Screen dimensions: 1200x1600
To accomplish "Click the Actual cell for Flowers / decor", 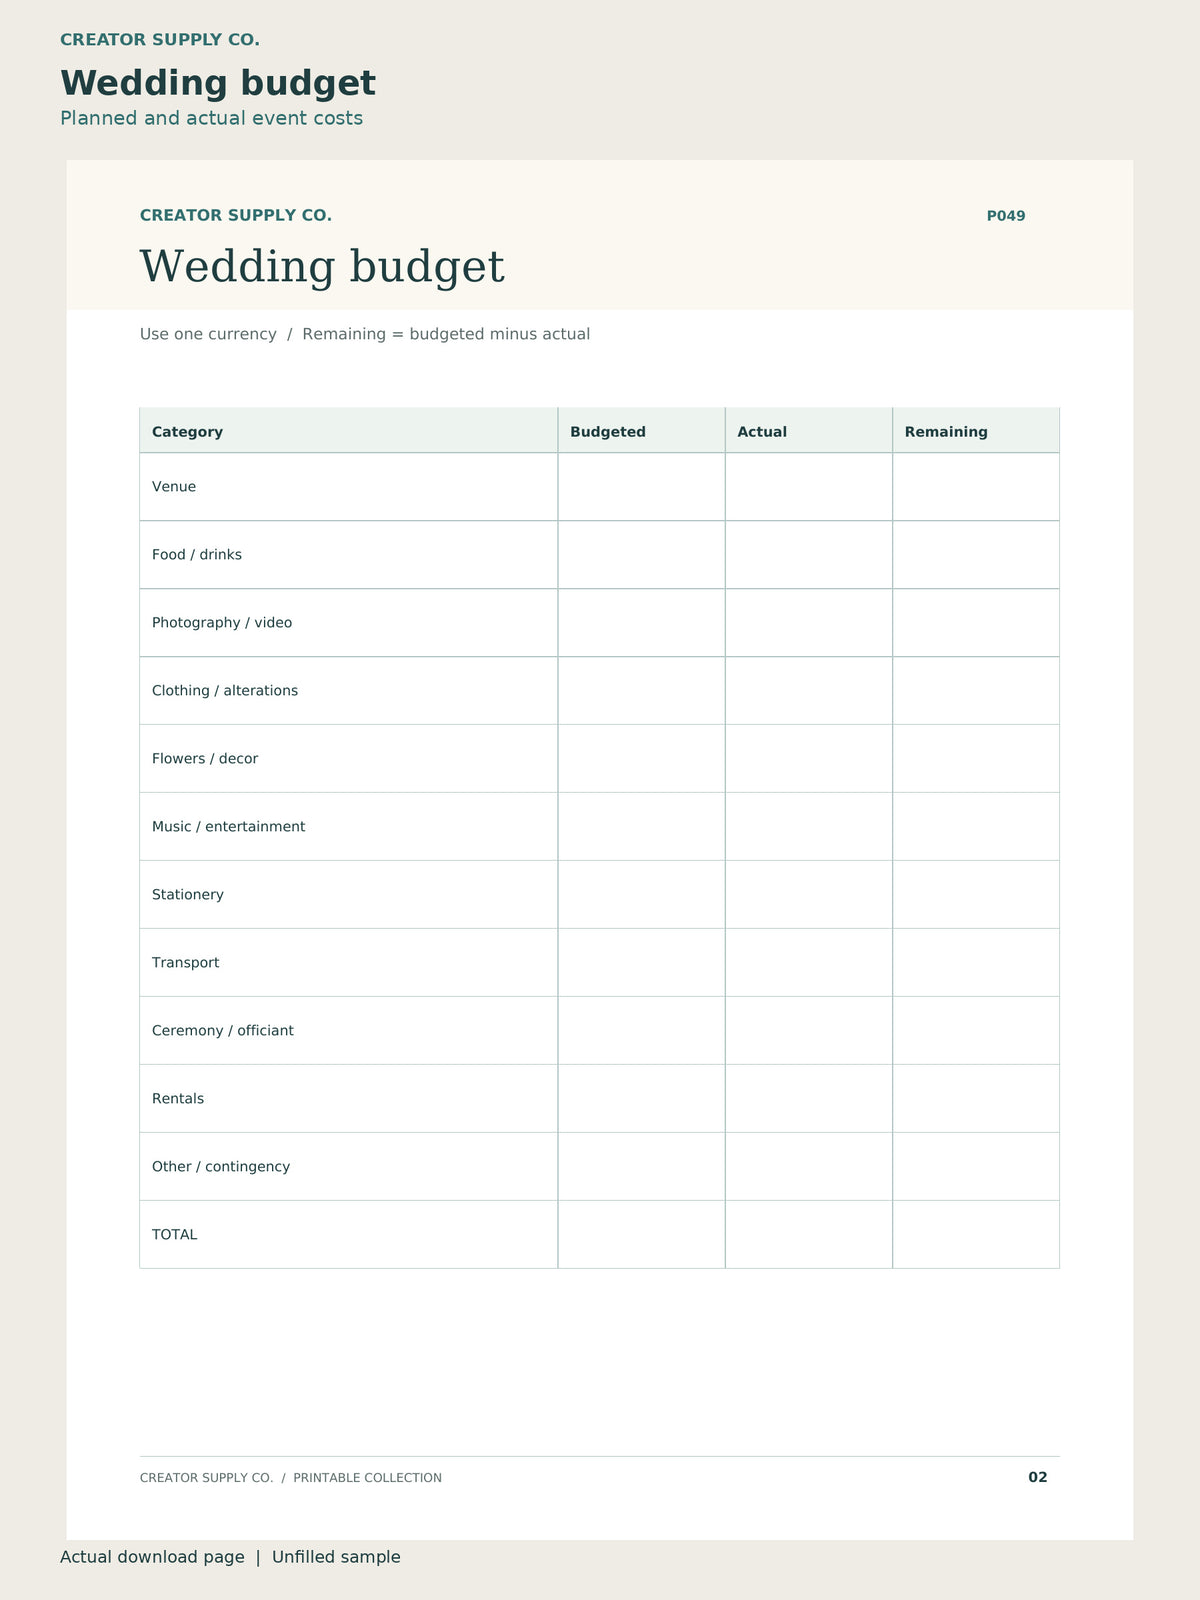I will 809,759.
